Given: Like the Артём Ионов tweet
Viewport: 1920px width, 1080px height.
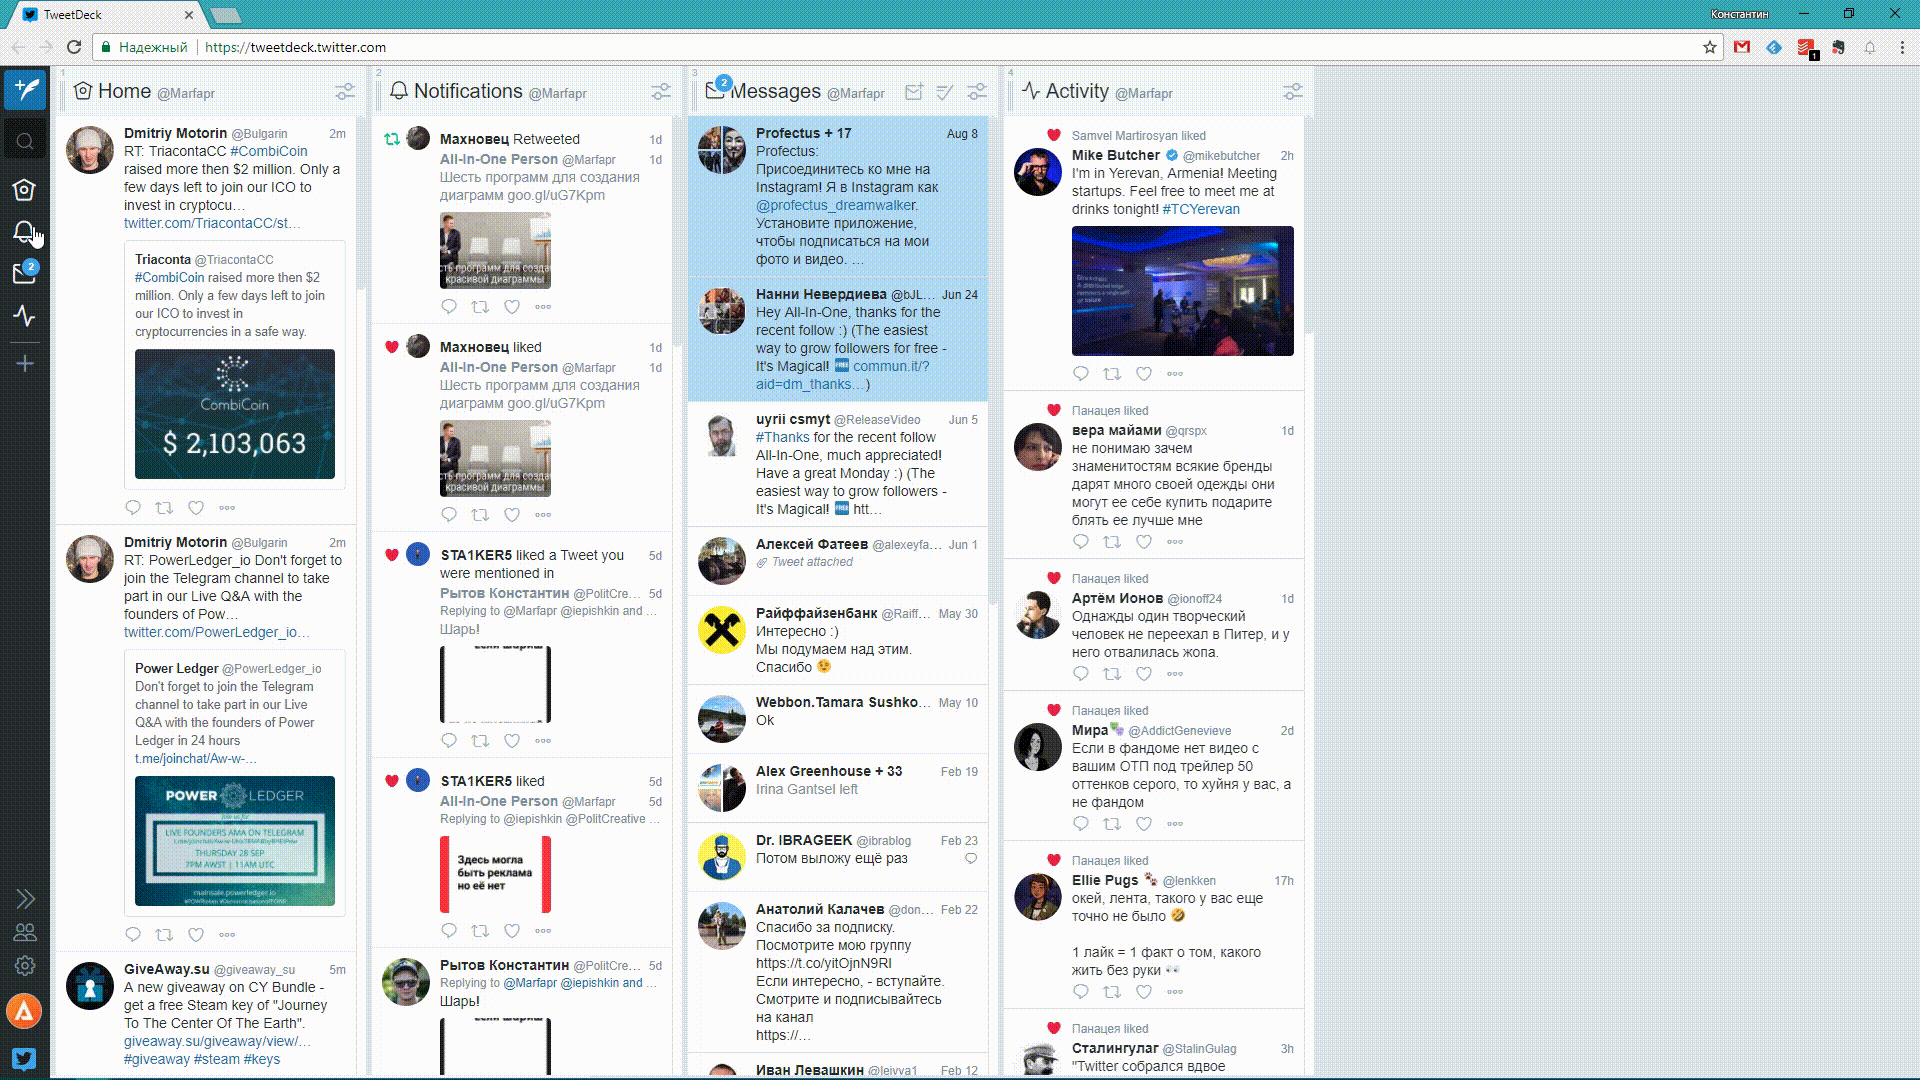Looking at the screenshot, I should pos(1144,674).
